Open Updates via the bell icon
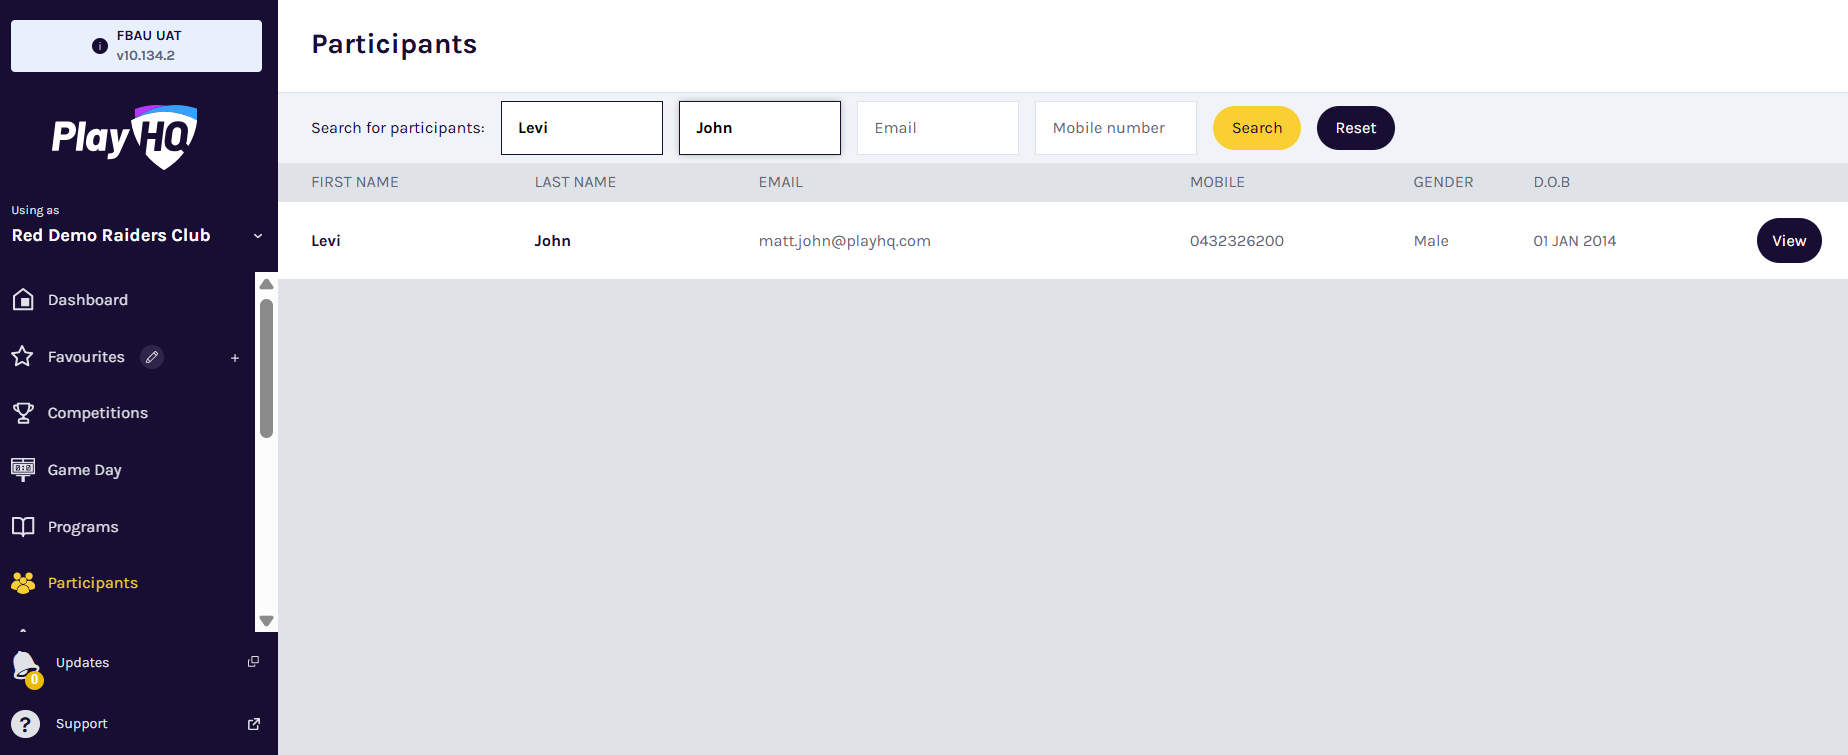 point(25,665)
